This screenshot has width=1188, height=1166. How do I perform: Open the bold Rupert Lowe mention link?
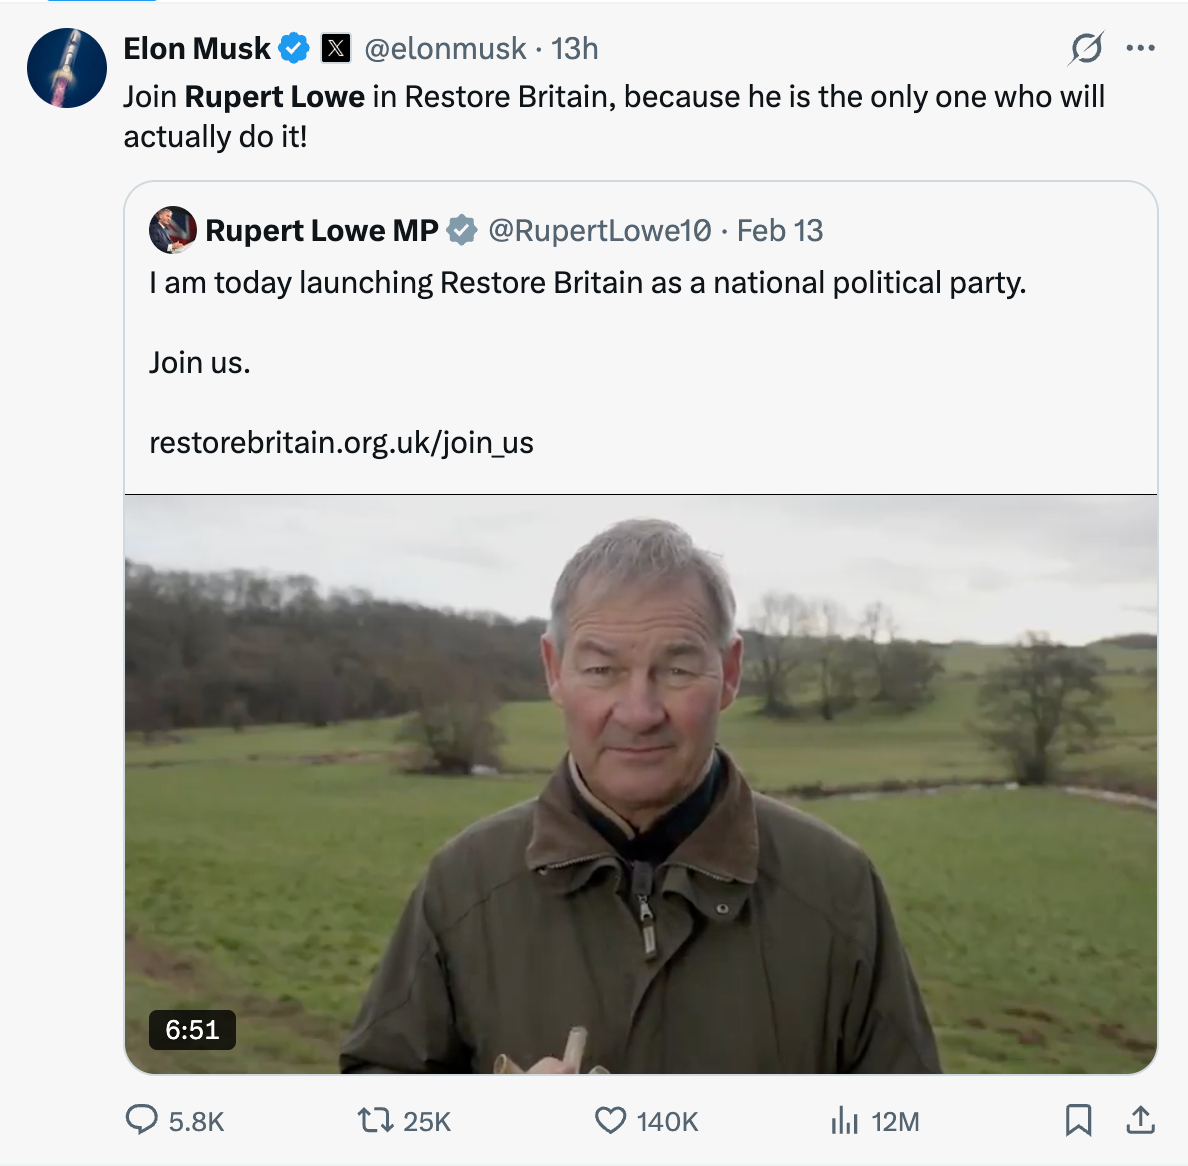(275, 97)
